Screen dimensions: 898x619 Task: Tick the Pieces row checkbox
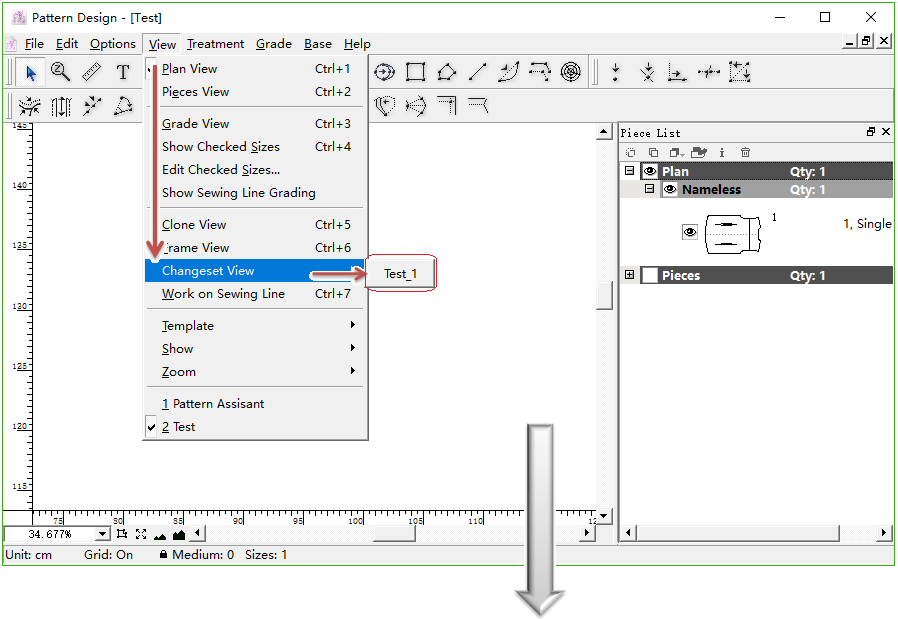pyautogui.click(x=650, y=275)
